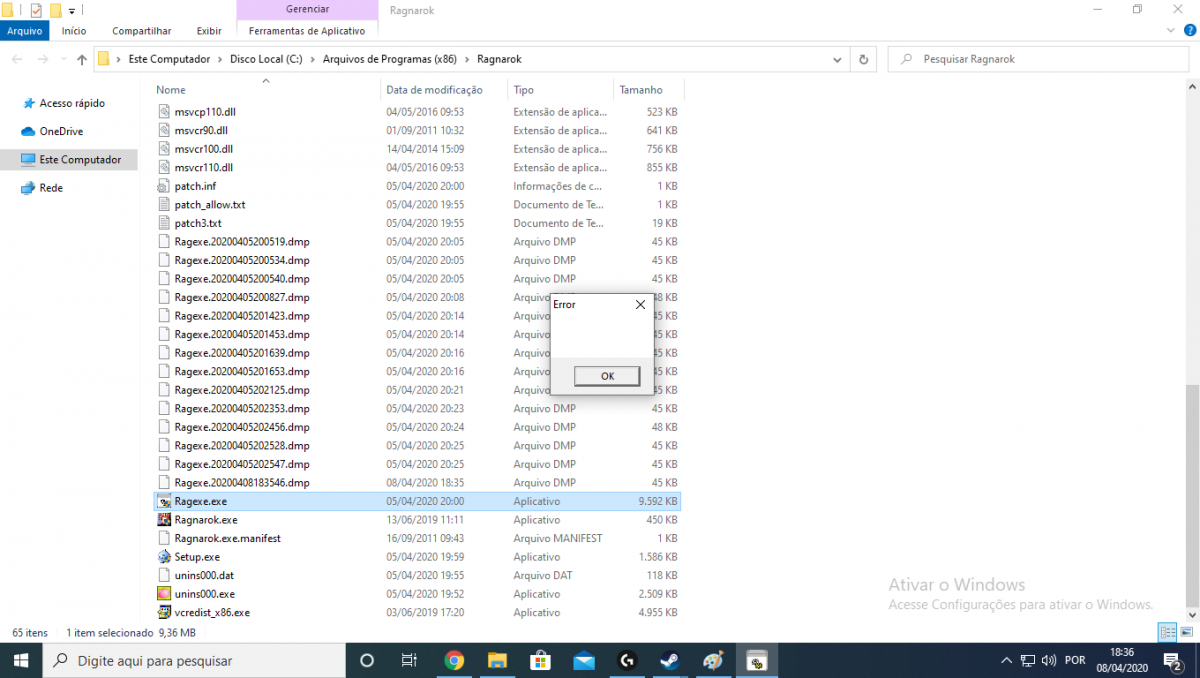Expand the chevron after Disco Local (C:)

pos(313,60)
